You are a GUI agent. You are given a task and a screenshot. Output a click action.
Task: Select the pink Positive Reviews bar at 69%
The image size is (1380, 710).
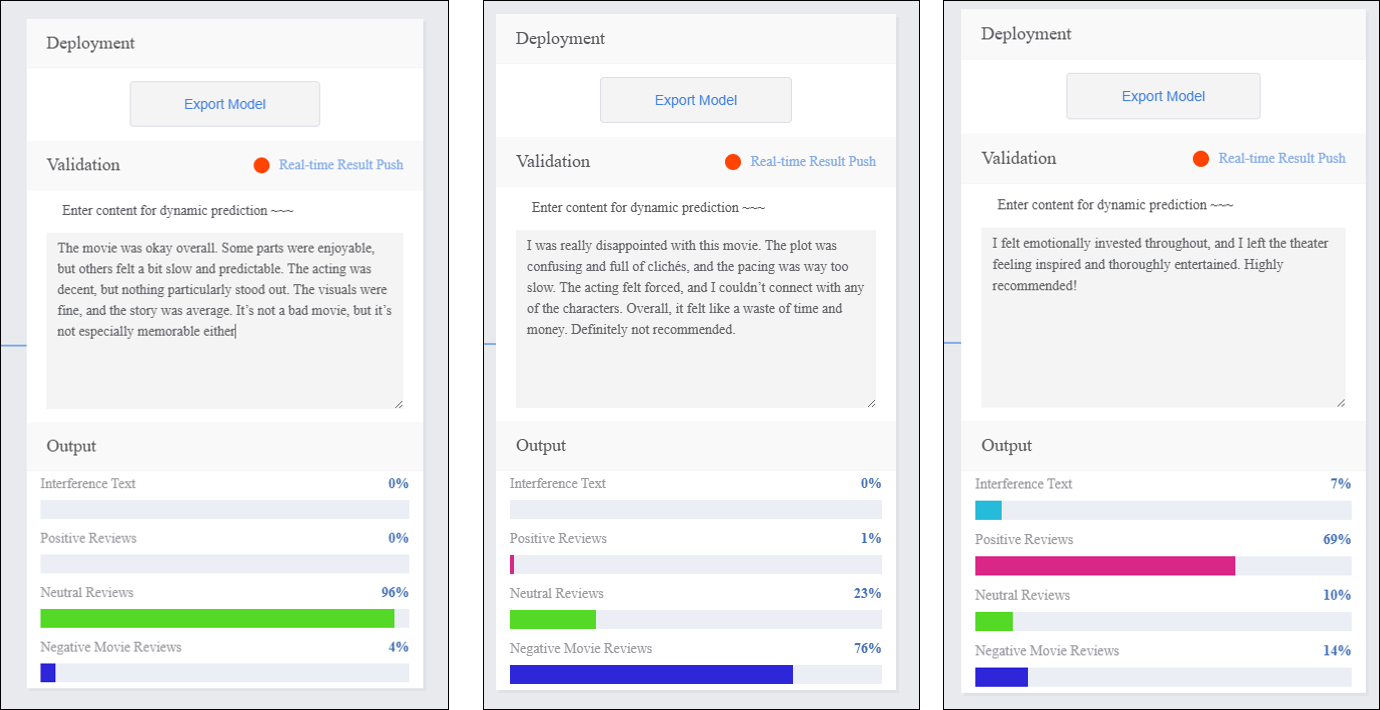coord(1105,566)
